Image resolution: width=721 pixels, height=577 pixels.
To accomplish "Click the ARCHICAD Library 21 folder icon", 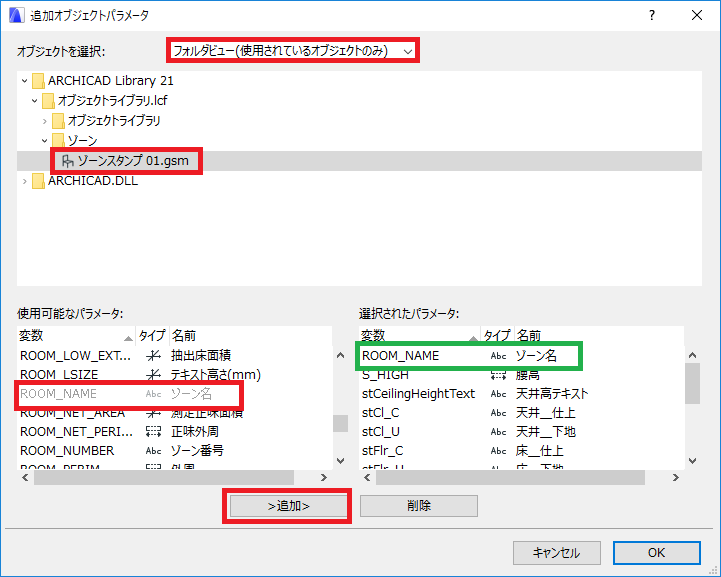I will click(x=38, y=81).
